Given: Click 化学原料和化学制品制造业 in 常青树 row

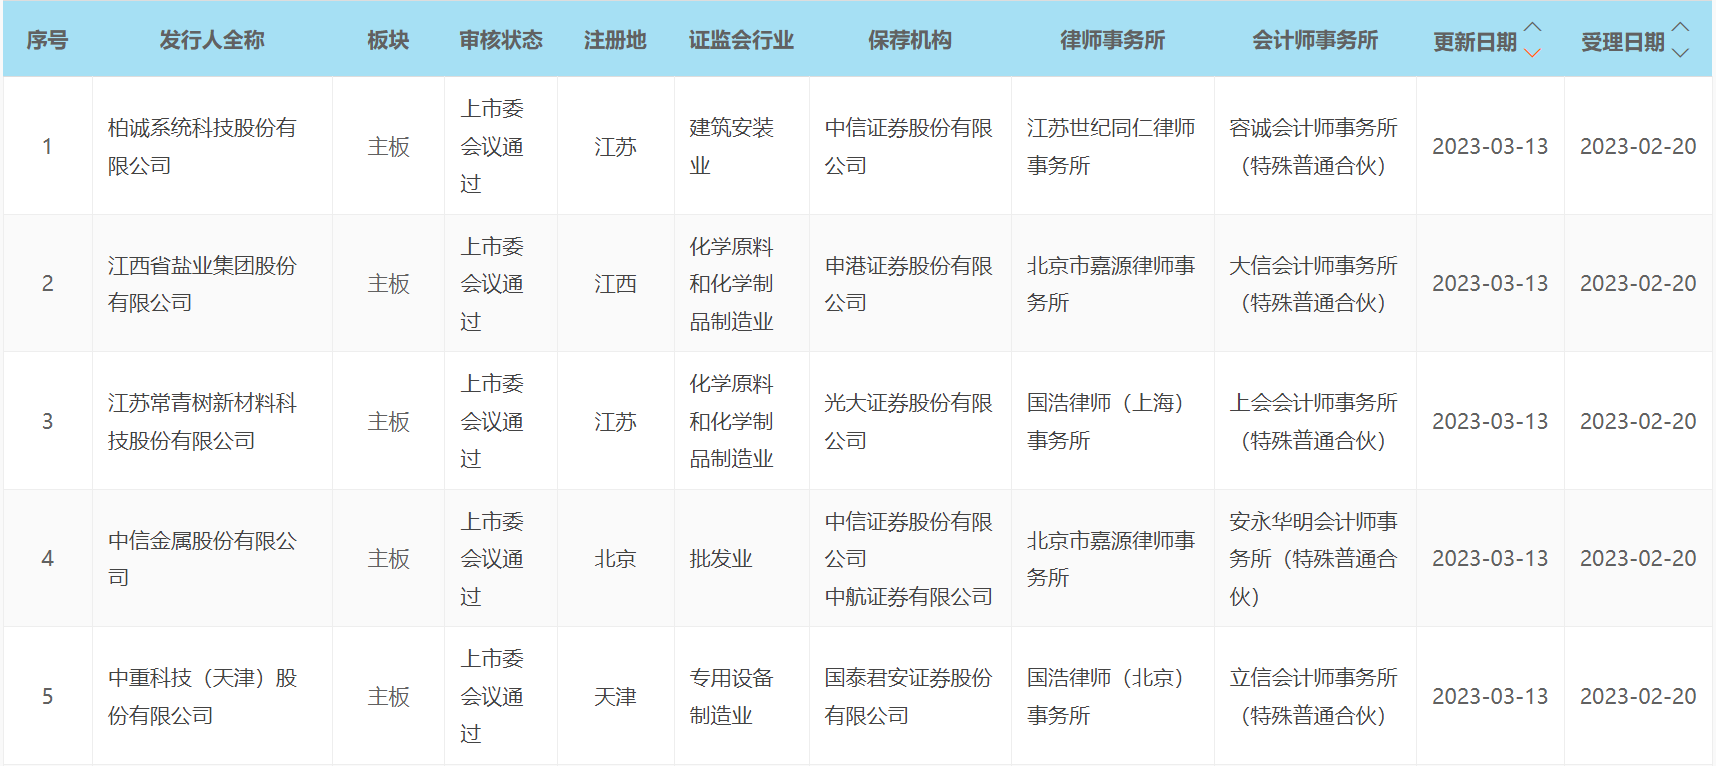Looking at the screenshot, I should (731, 421).
